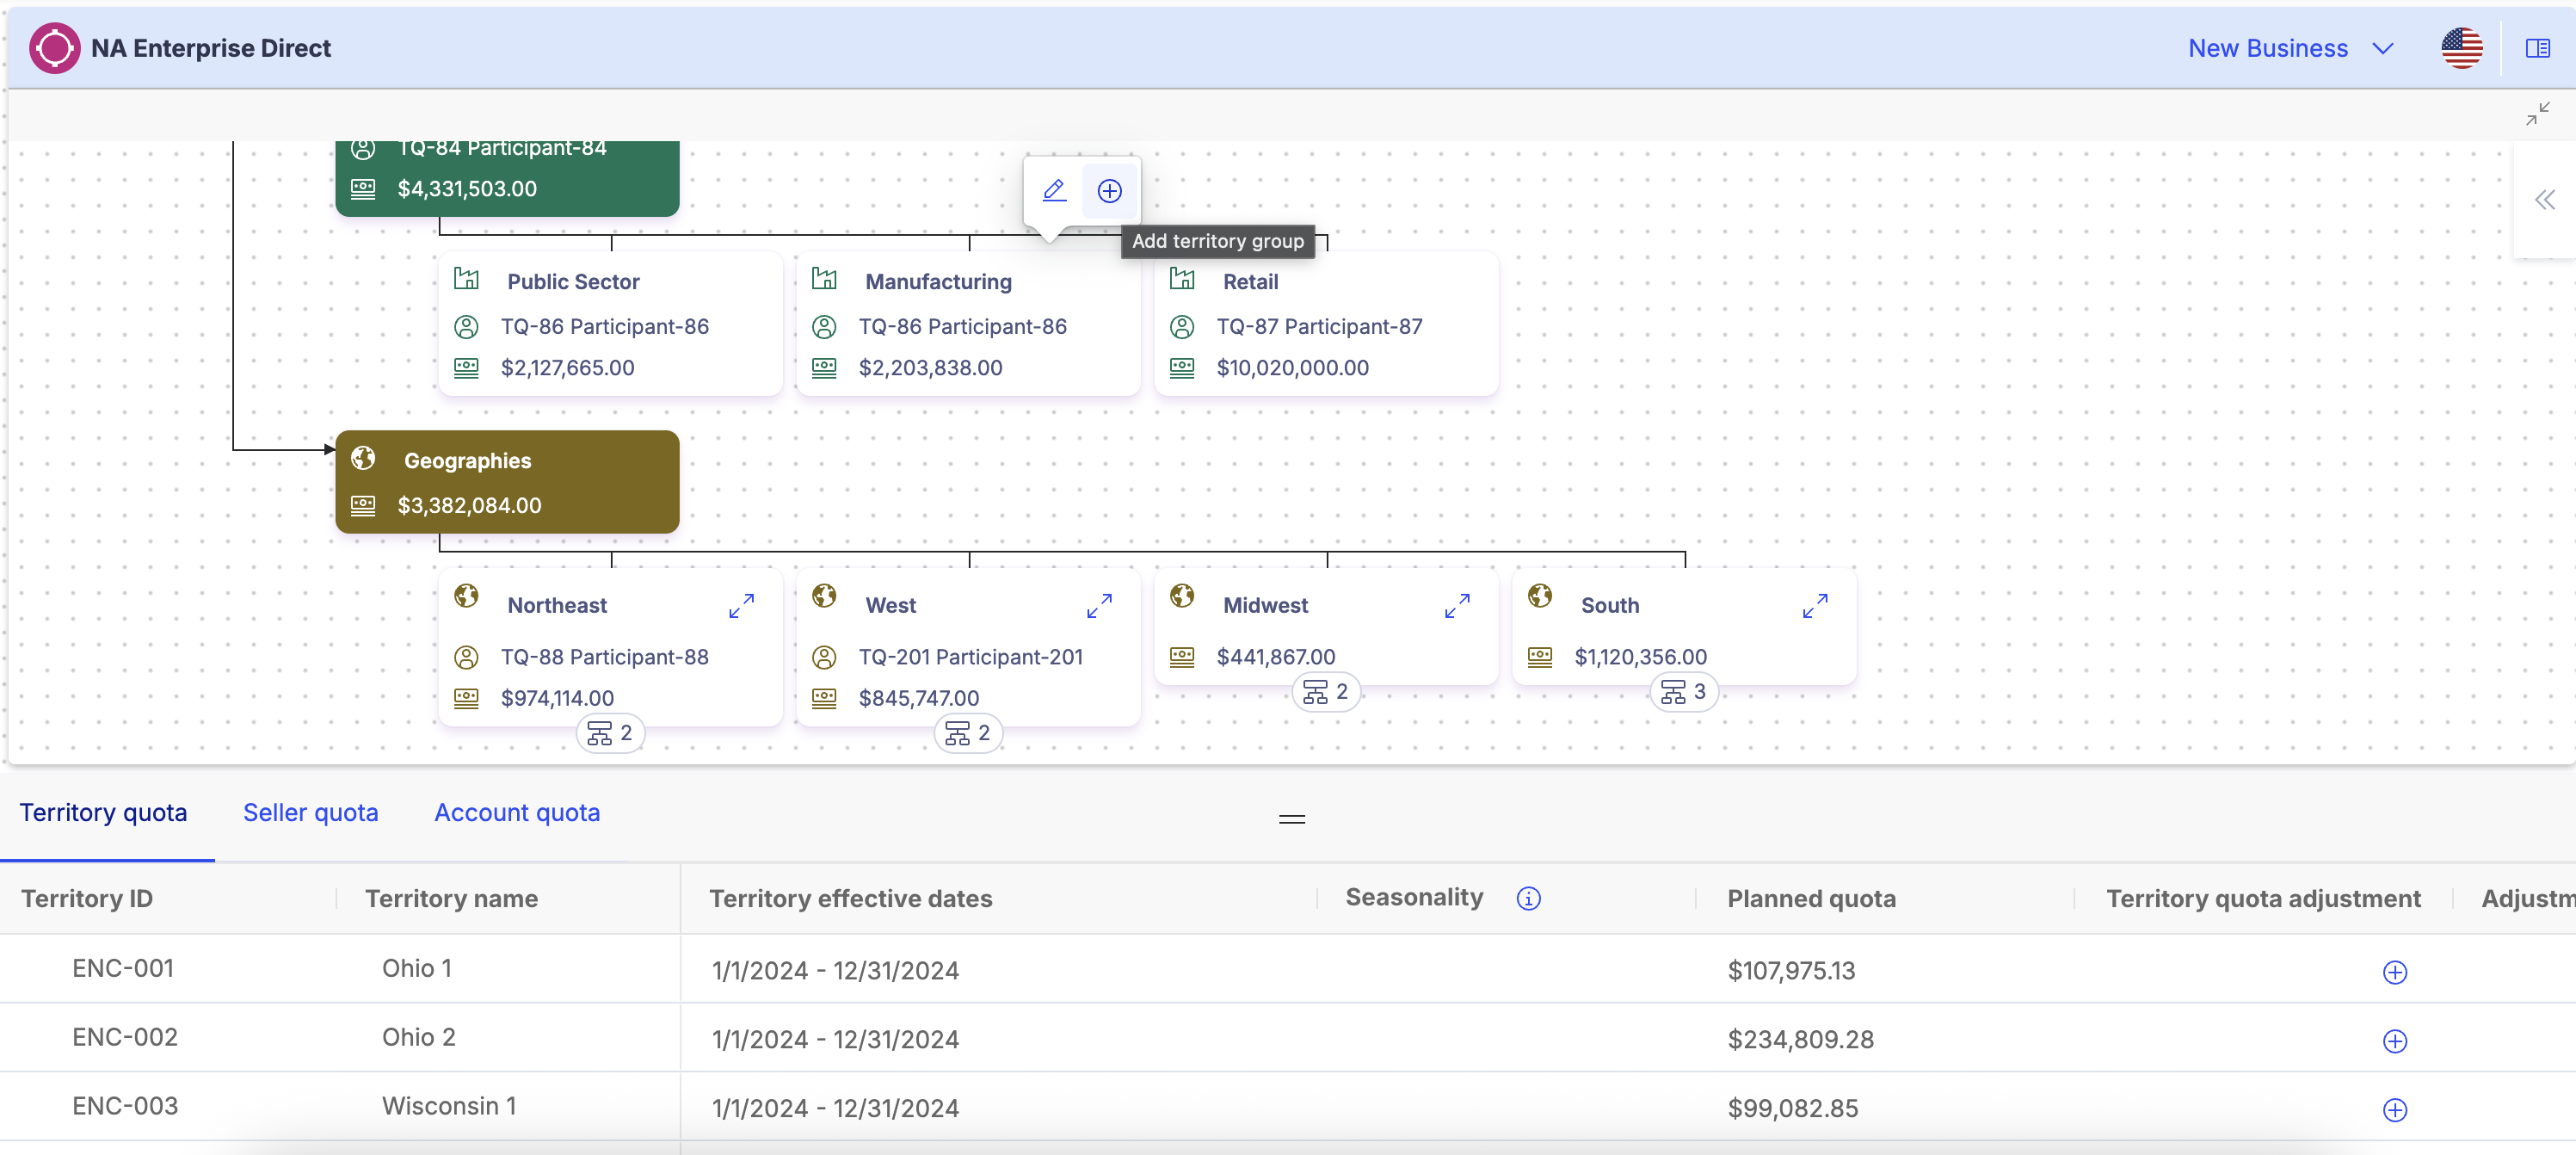Show Northeast's 2 child territories badge
The height and width of the screenshot is (1155, 2576).
coord(610,733)
